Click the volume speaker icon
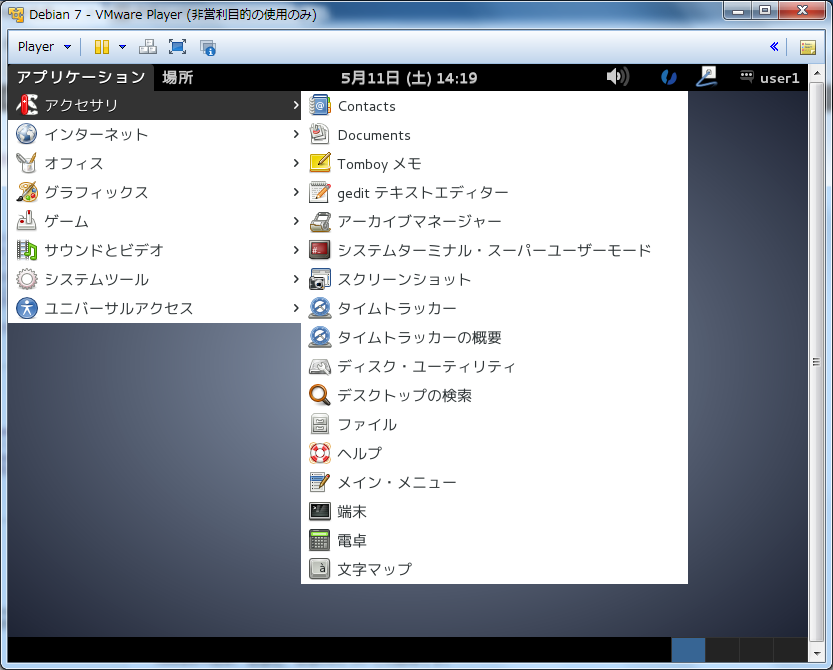This screenshot has height=670, width=833. tap(617, 77)
